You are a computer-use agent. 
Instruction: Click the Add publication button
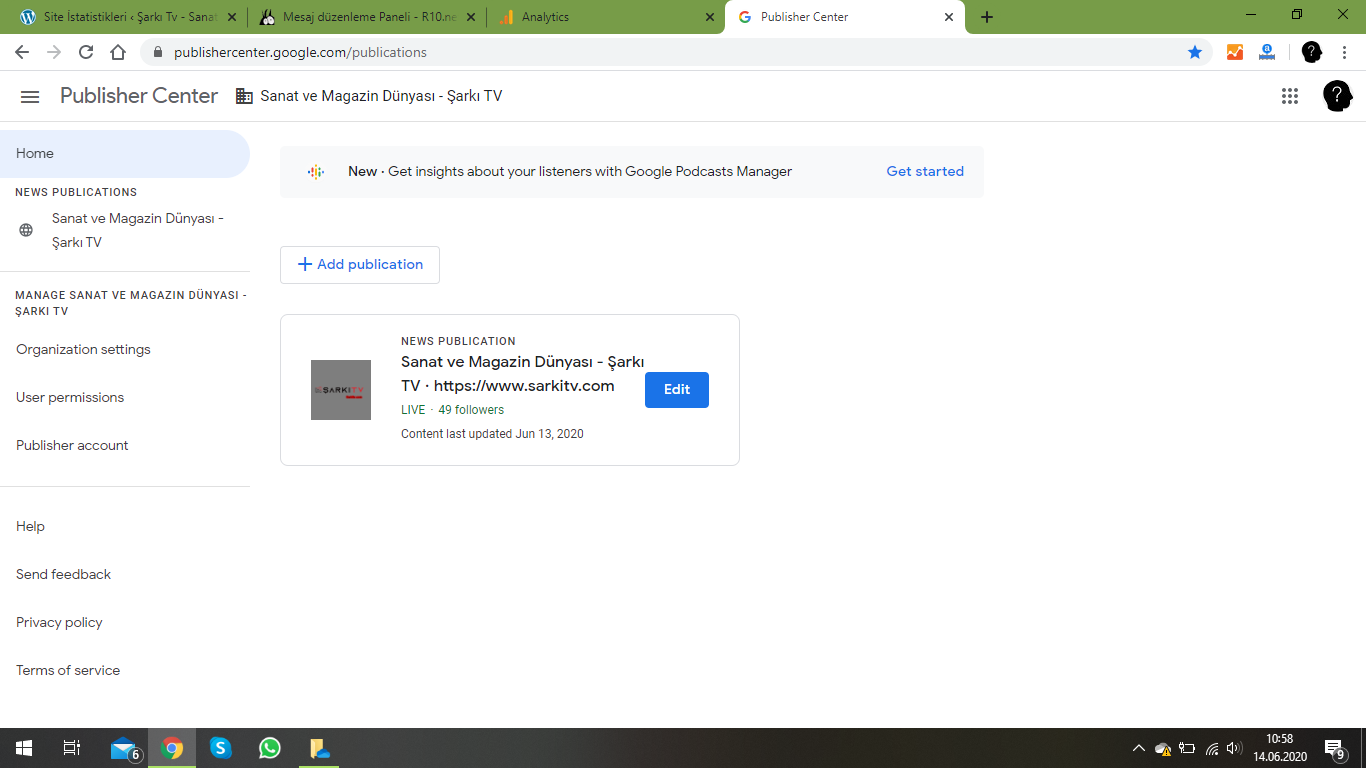coord(360,265)
